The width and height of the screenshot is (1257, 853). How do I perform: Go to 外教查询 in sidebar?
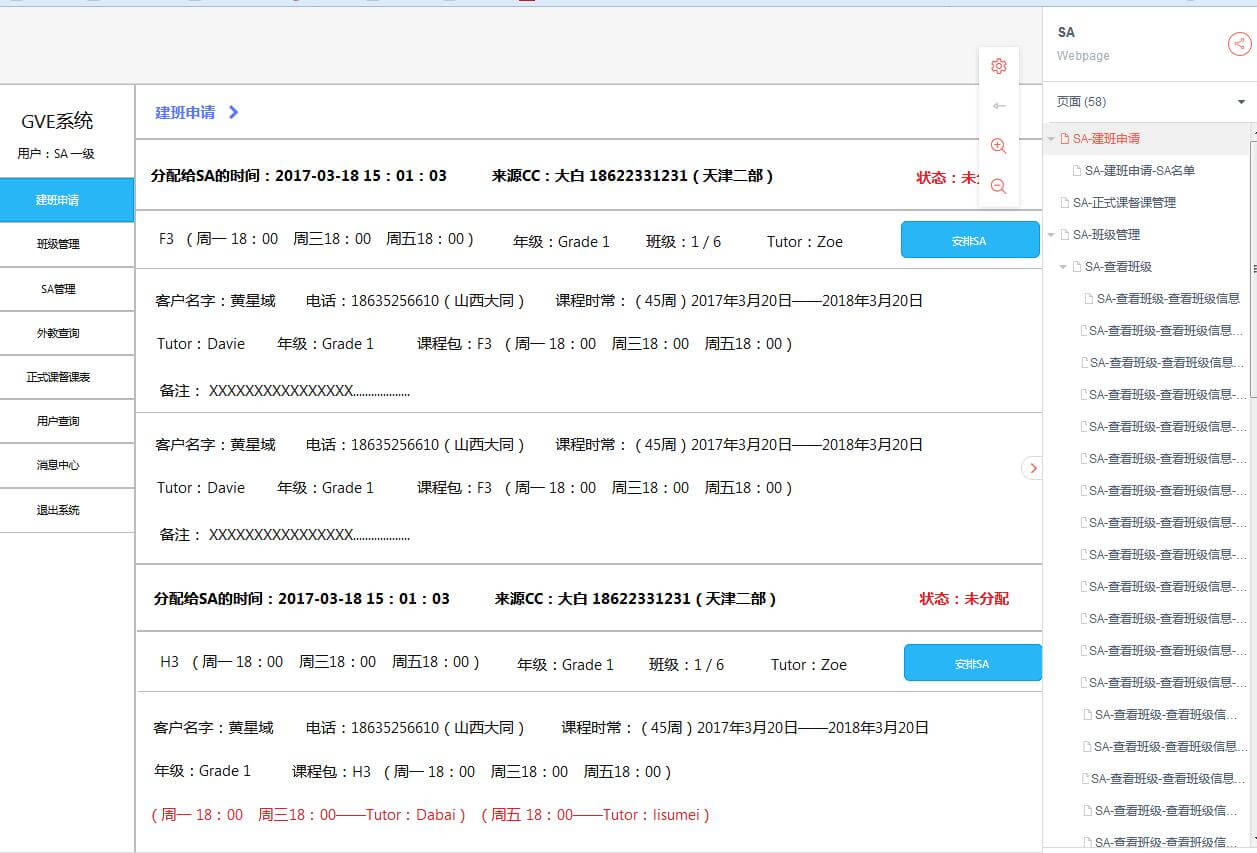[x=58, y=333]
